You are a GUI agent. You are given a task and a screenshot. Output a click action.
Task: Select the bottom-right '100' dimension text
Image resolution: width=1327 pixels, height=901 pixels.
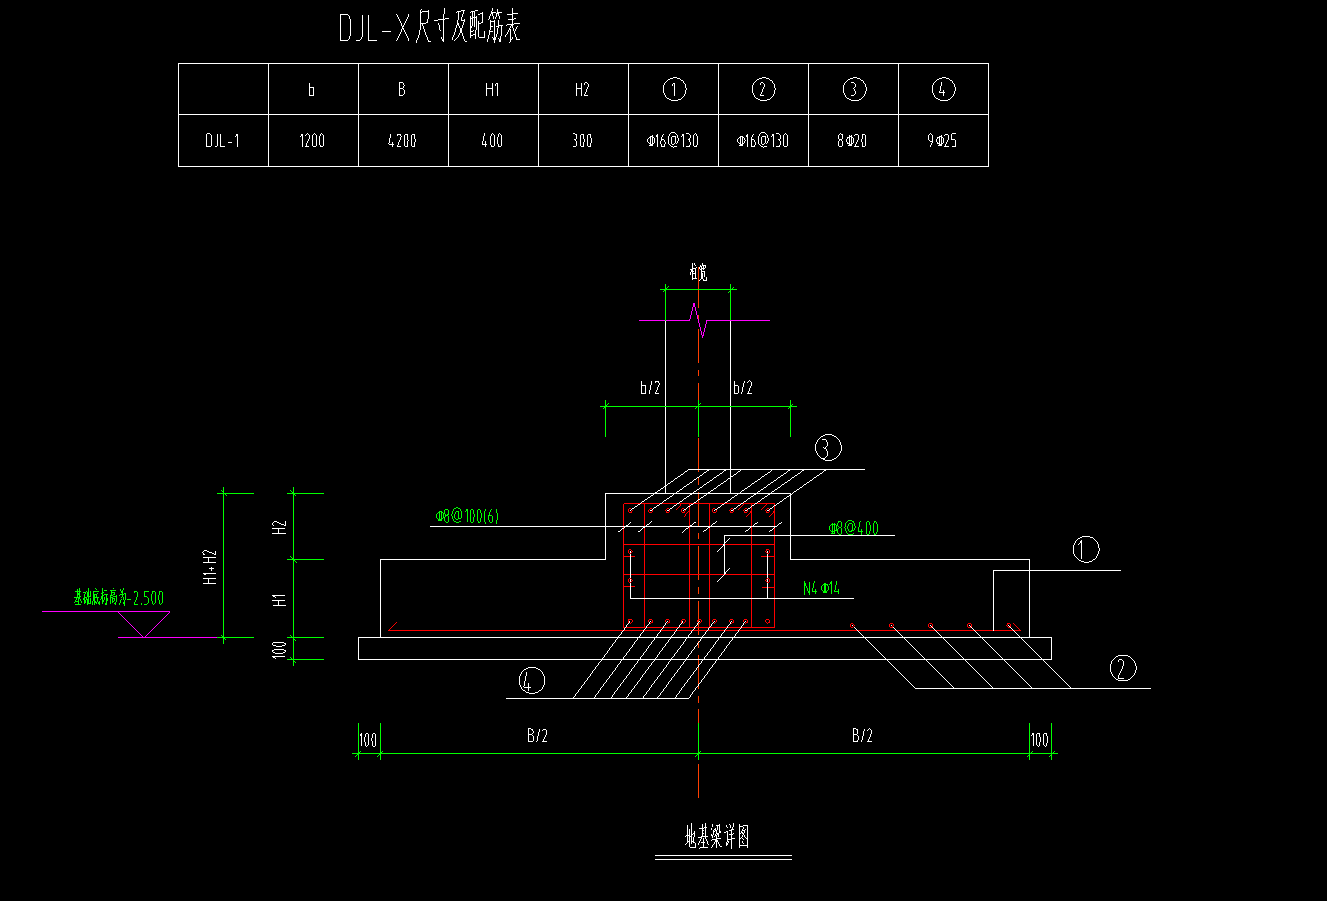pos(1040,740)
